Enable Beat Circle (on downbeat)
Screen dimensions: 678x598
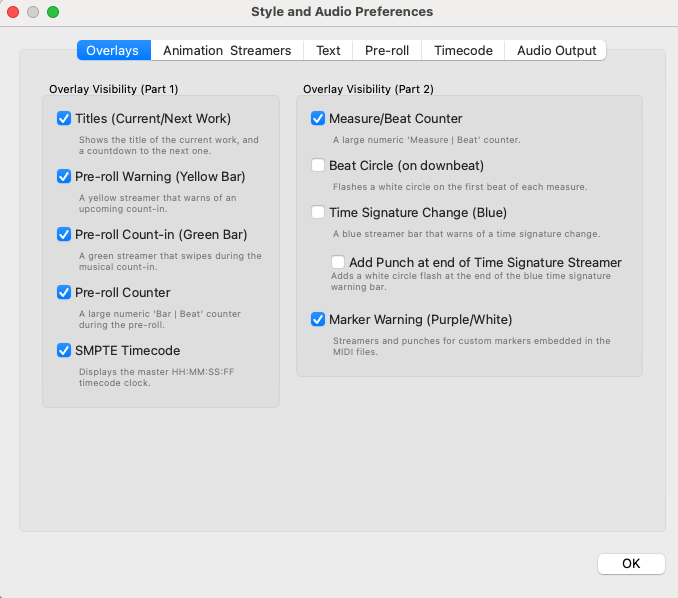[x=318, y=165]
